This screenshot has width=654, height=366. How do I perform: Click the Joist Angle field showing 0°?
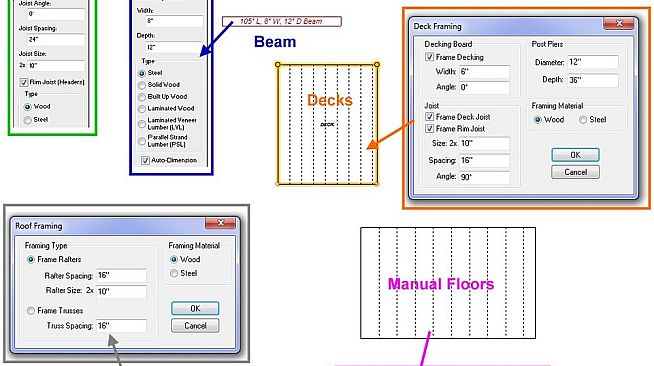click(56, 14)
